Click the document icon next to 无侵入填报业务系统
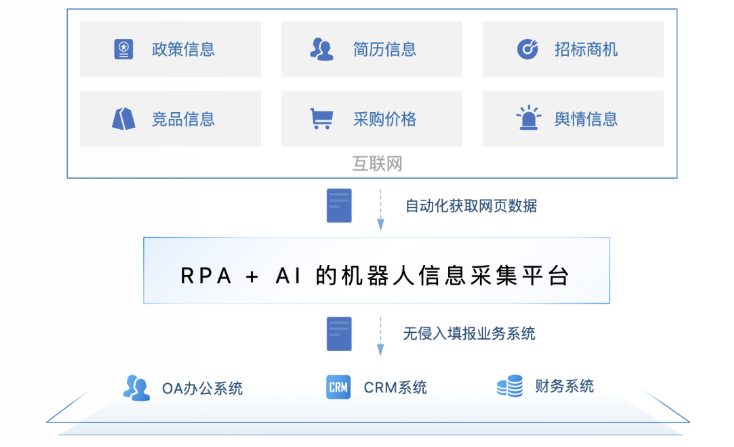The image size is (734, 447). (x=339, y=334)
